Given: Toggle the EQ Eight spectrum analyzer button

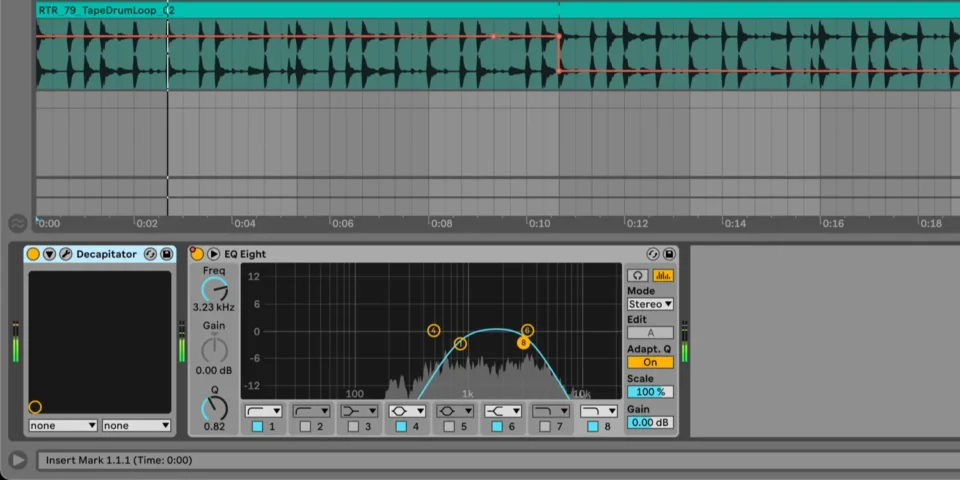Looking at the screenshot, I should pyautogui.click(x=662, y=275).
